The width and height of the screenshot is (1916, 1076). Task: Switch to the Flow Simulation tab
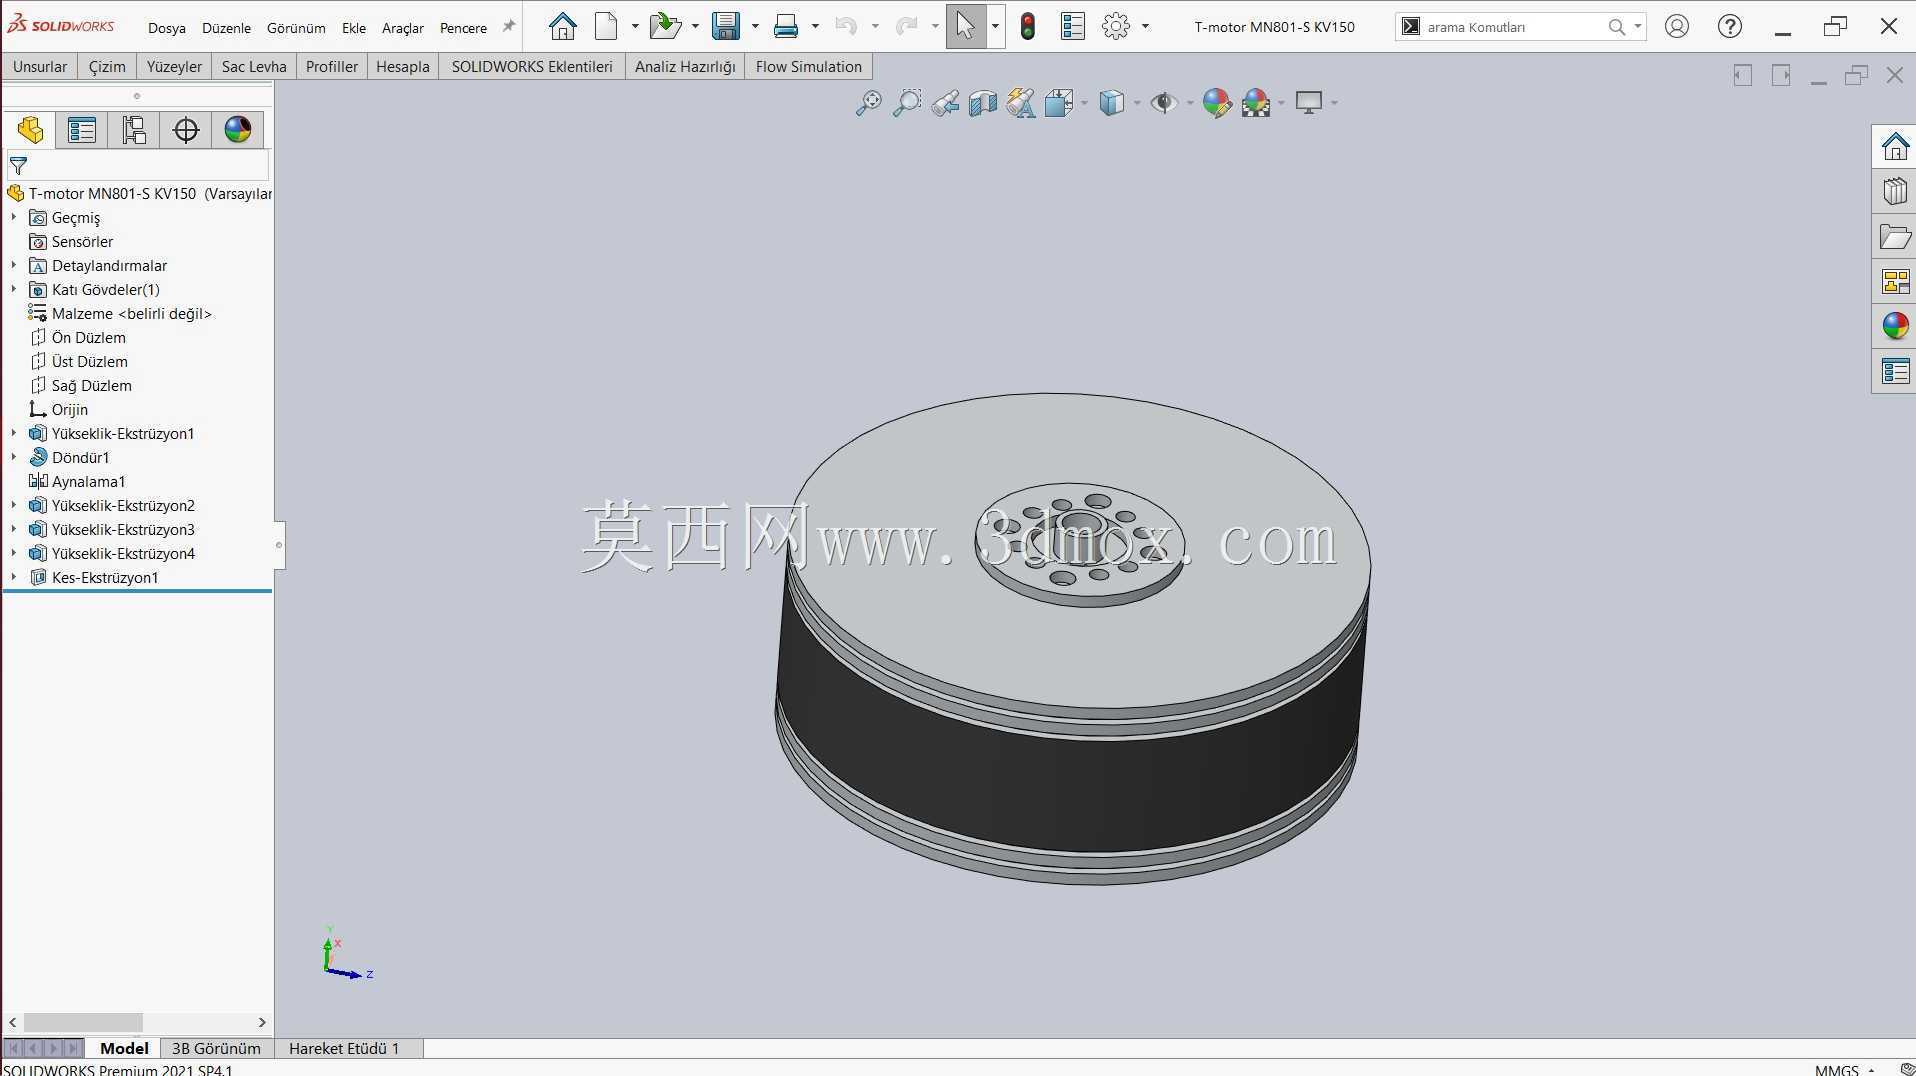click(808, 66)
